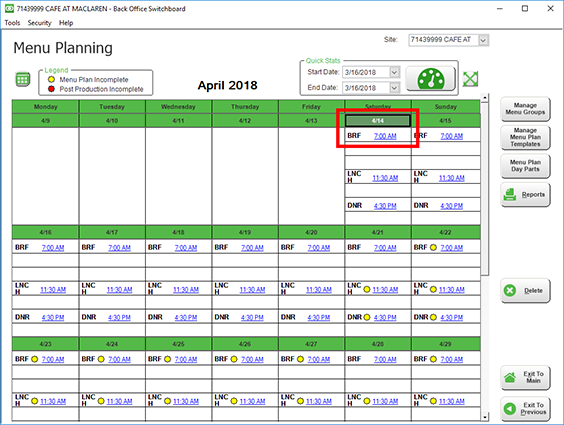Click the green calendar view icon
The width and height of the screenshot is (564, 425).
click(x=22, y=79)
